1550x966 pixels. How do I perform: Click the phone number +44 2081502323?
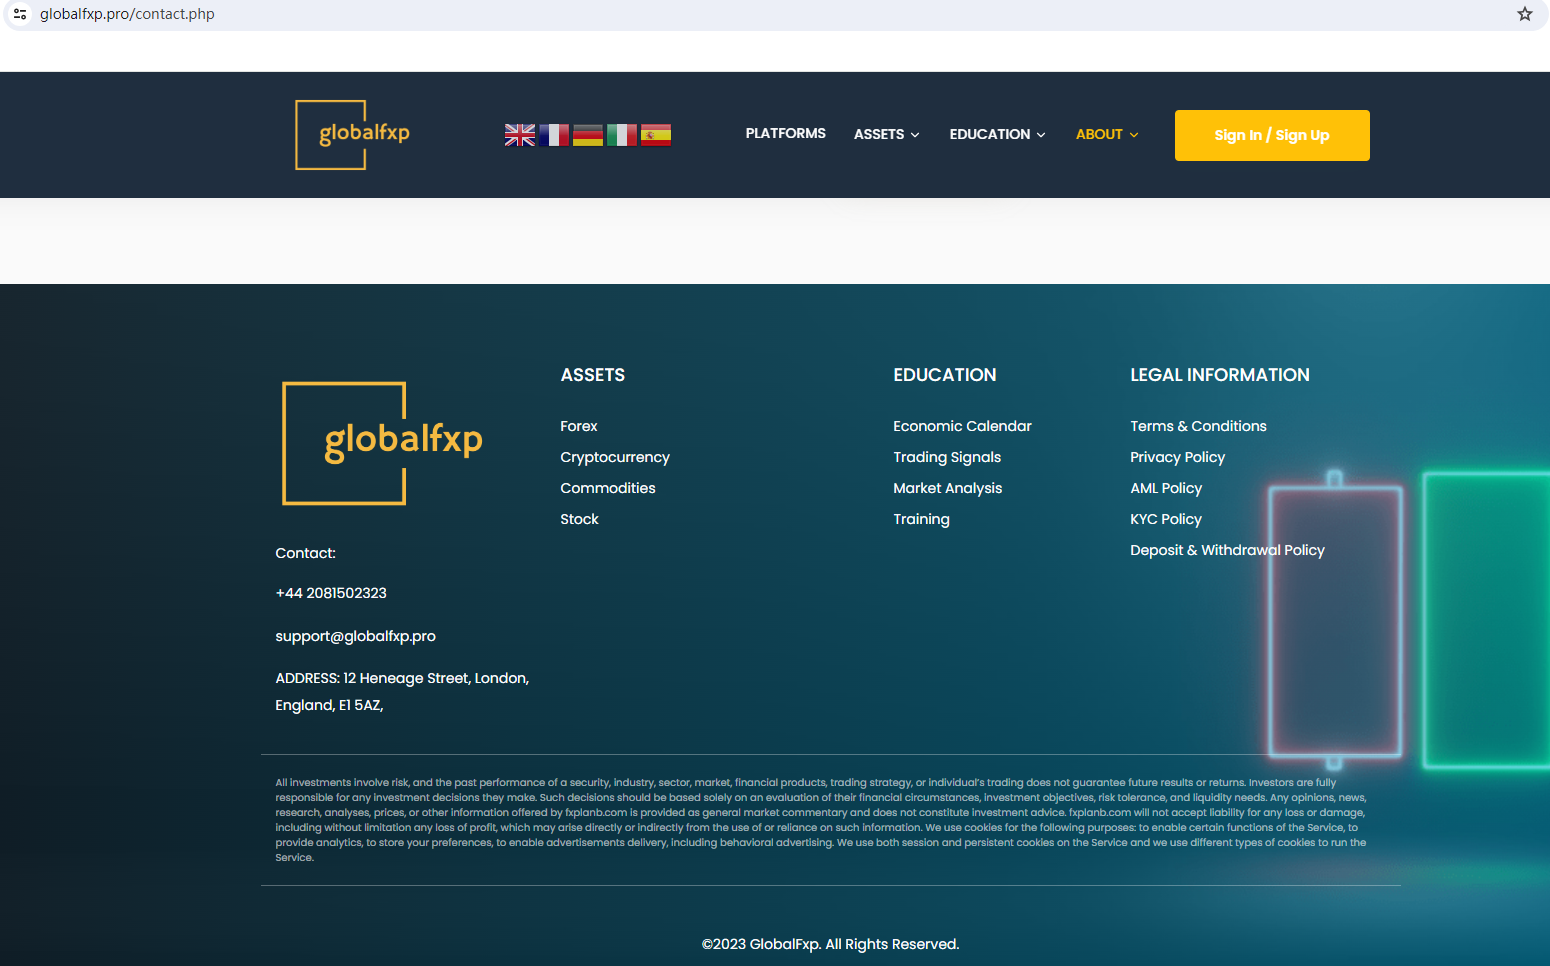click(331, 593)
